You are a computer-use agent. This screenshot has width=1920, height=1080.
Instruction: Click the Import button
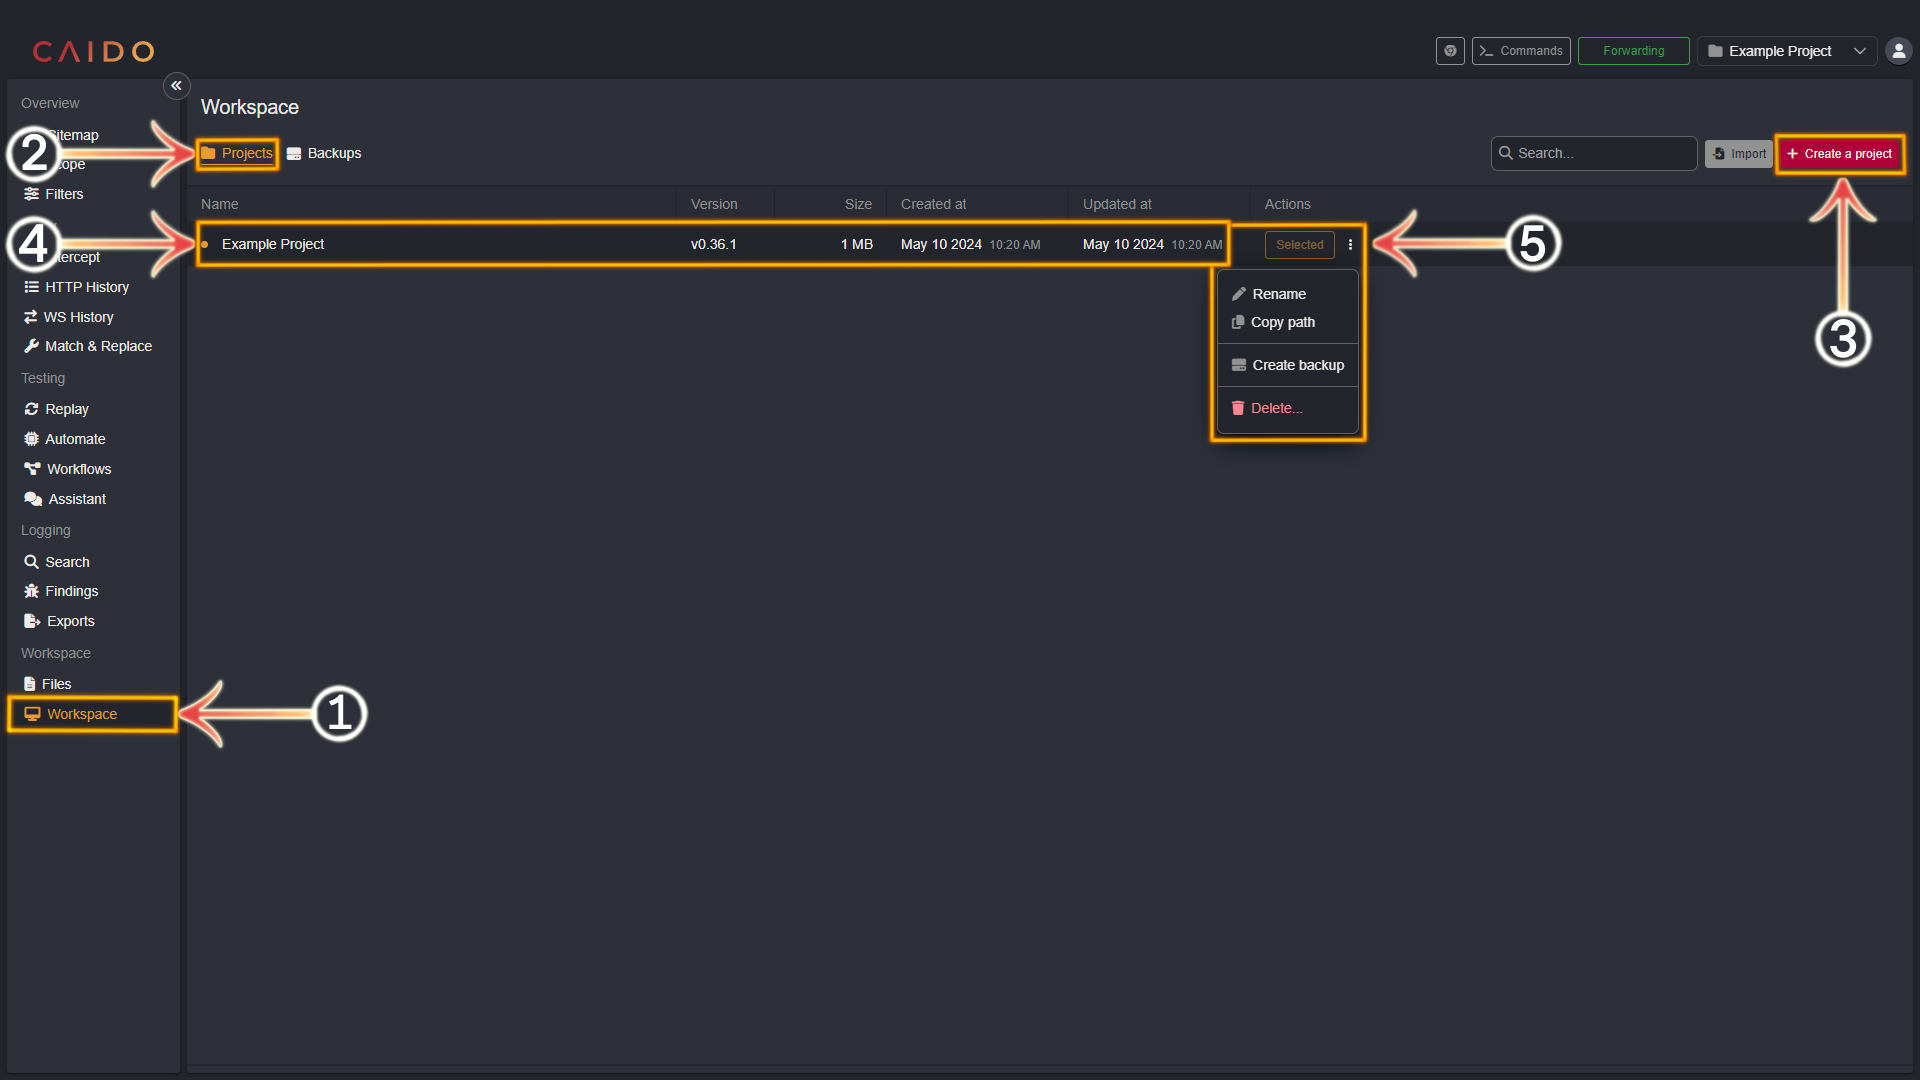coord(1739,154)
